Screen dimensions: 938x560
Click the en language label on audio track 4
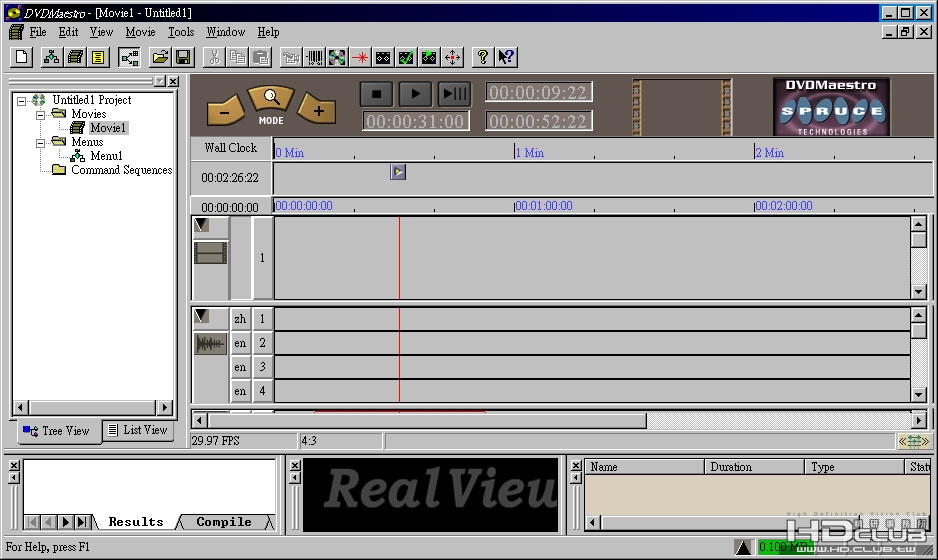pos(240,391)
